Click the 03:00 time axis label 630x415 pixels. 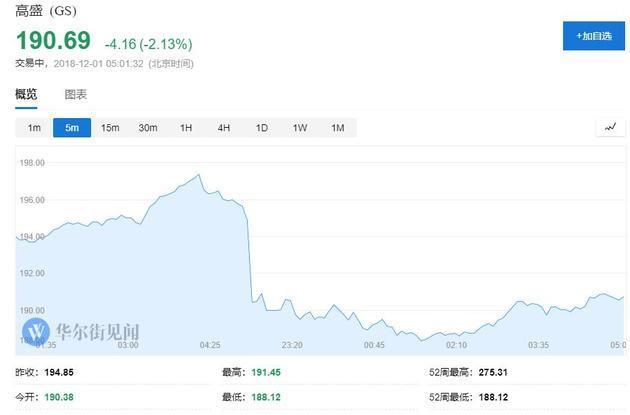pos(128,345)
